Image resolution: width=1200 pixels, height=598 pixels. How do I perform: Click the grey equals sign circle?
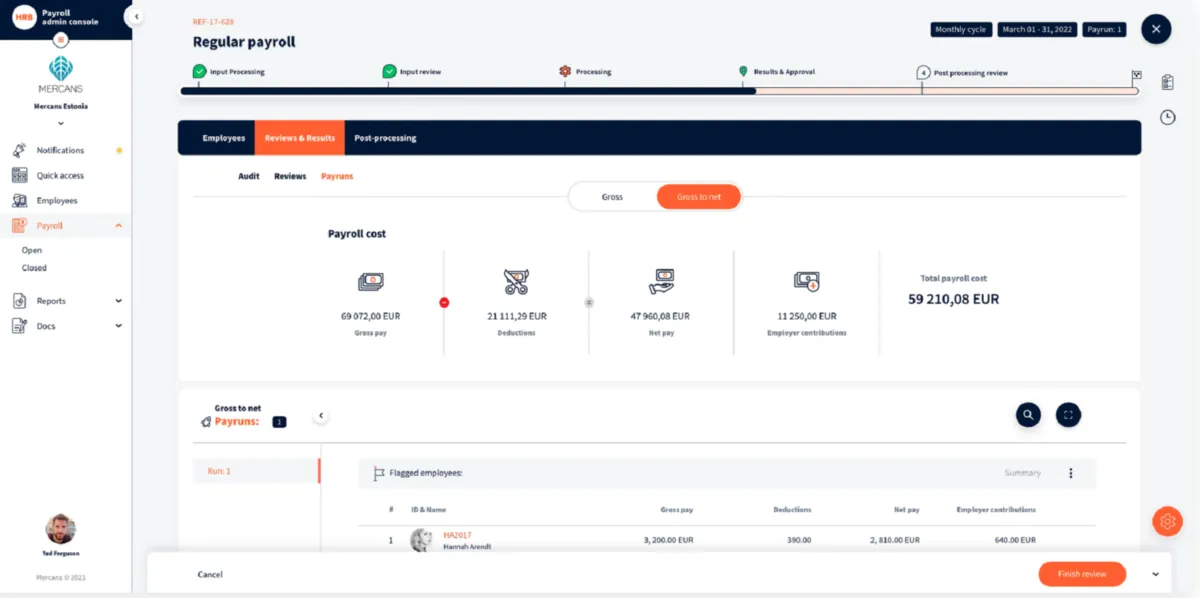click(x=589, y=302)
